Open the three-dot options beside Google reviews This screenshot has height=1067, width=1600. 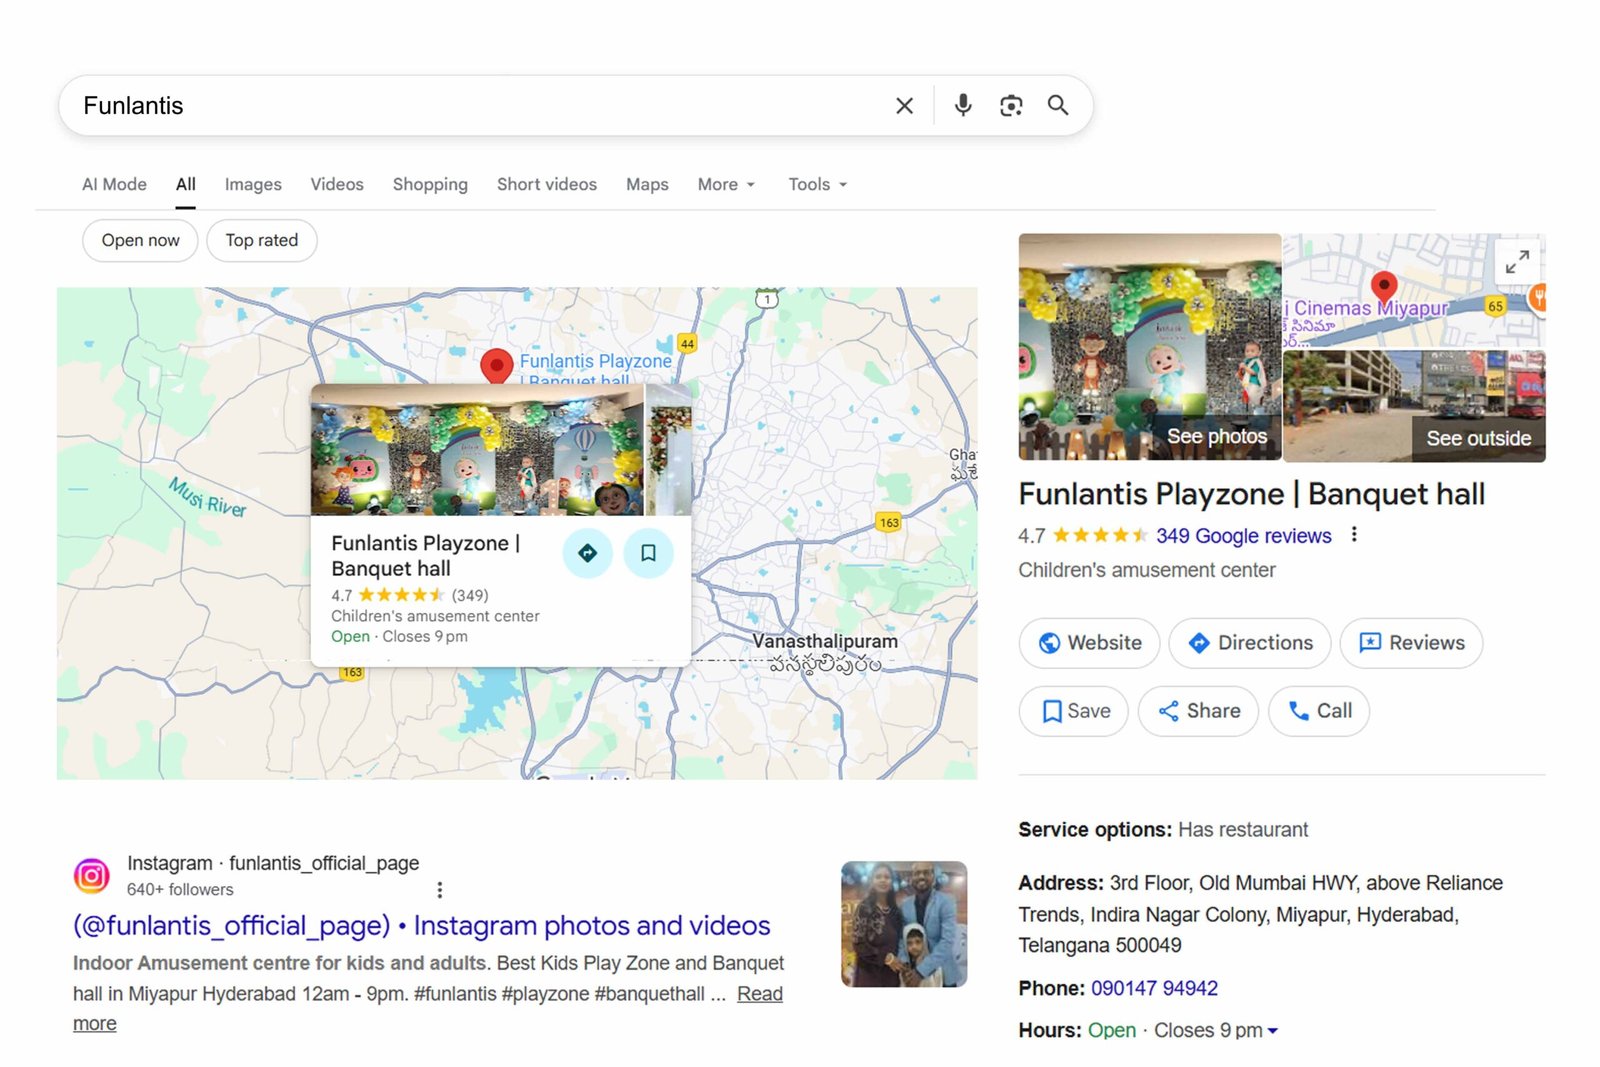[x=1353, y=535]
